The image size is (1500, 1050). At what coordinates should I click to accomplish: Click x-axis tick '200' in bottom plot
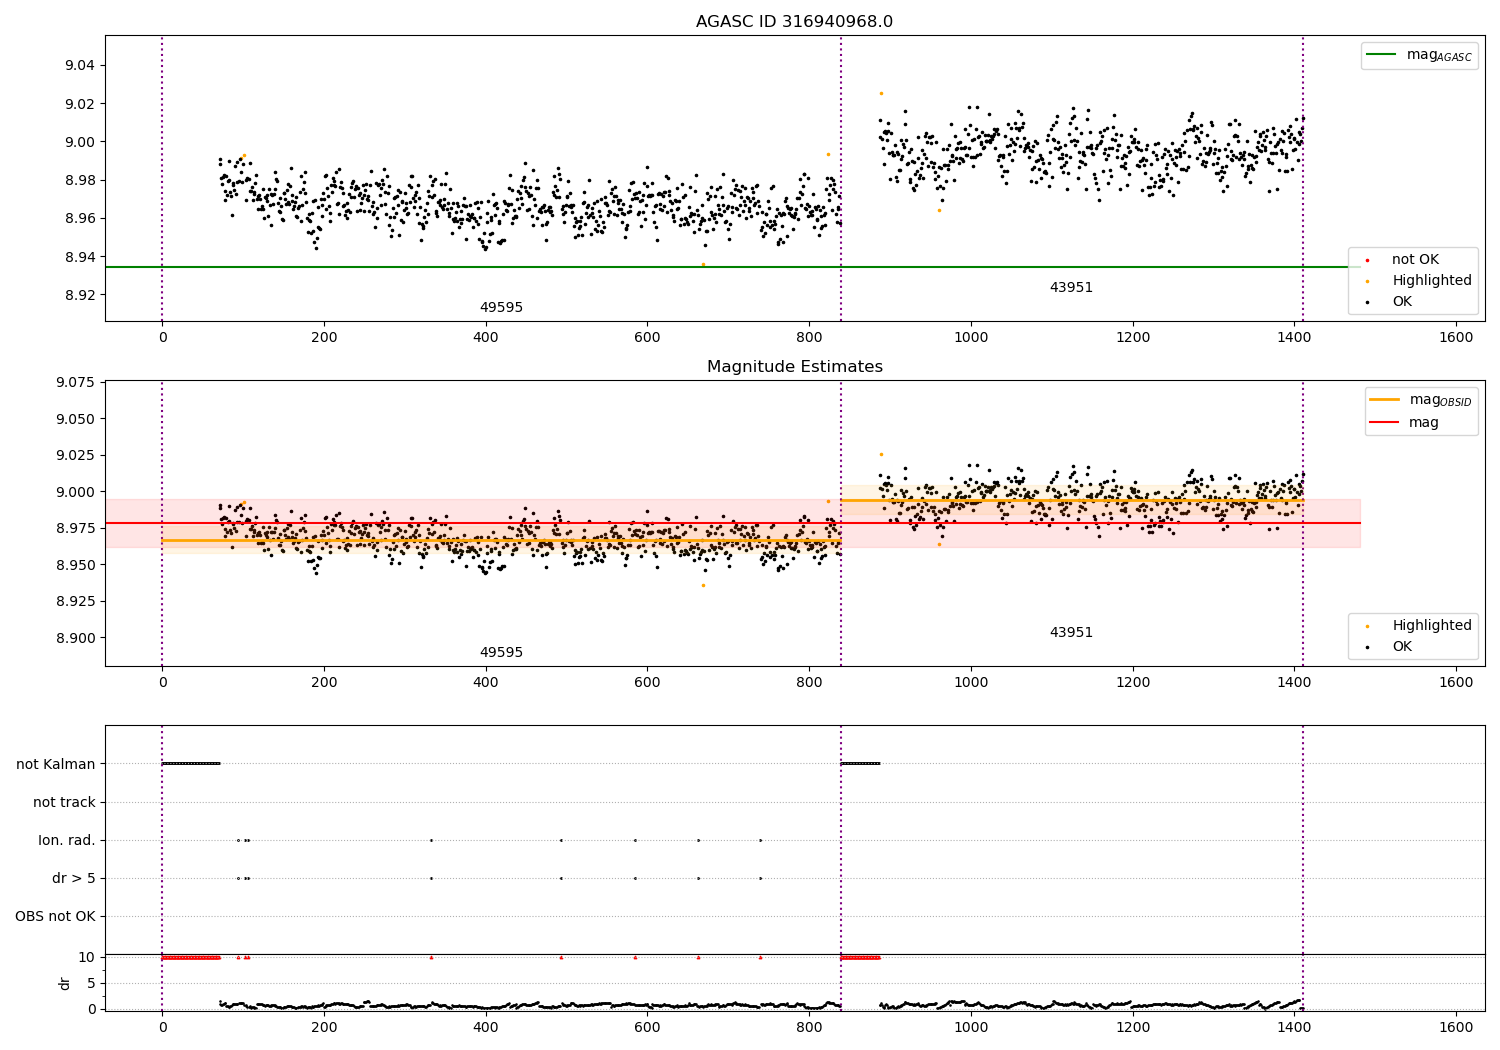[x=324, y=1027]
